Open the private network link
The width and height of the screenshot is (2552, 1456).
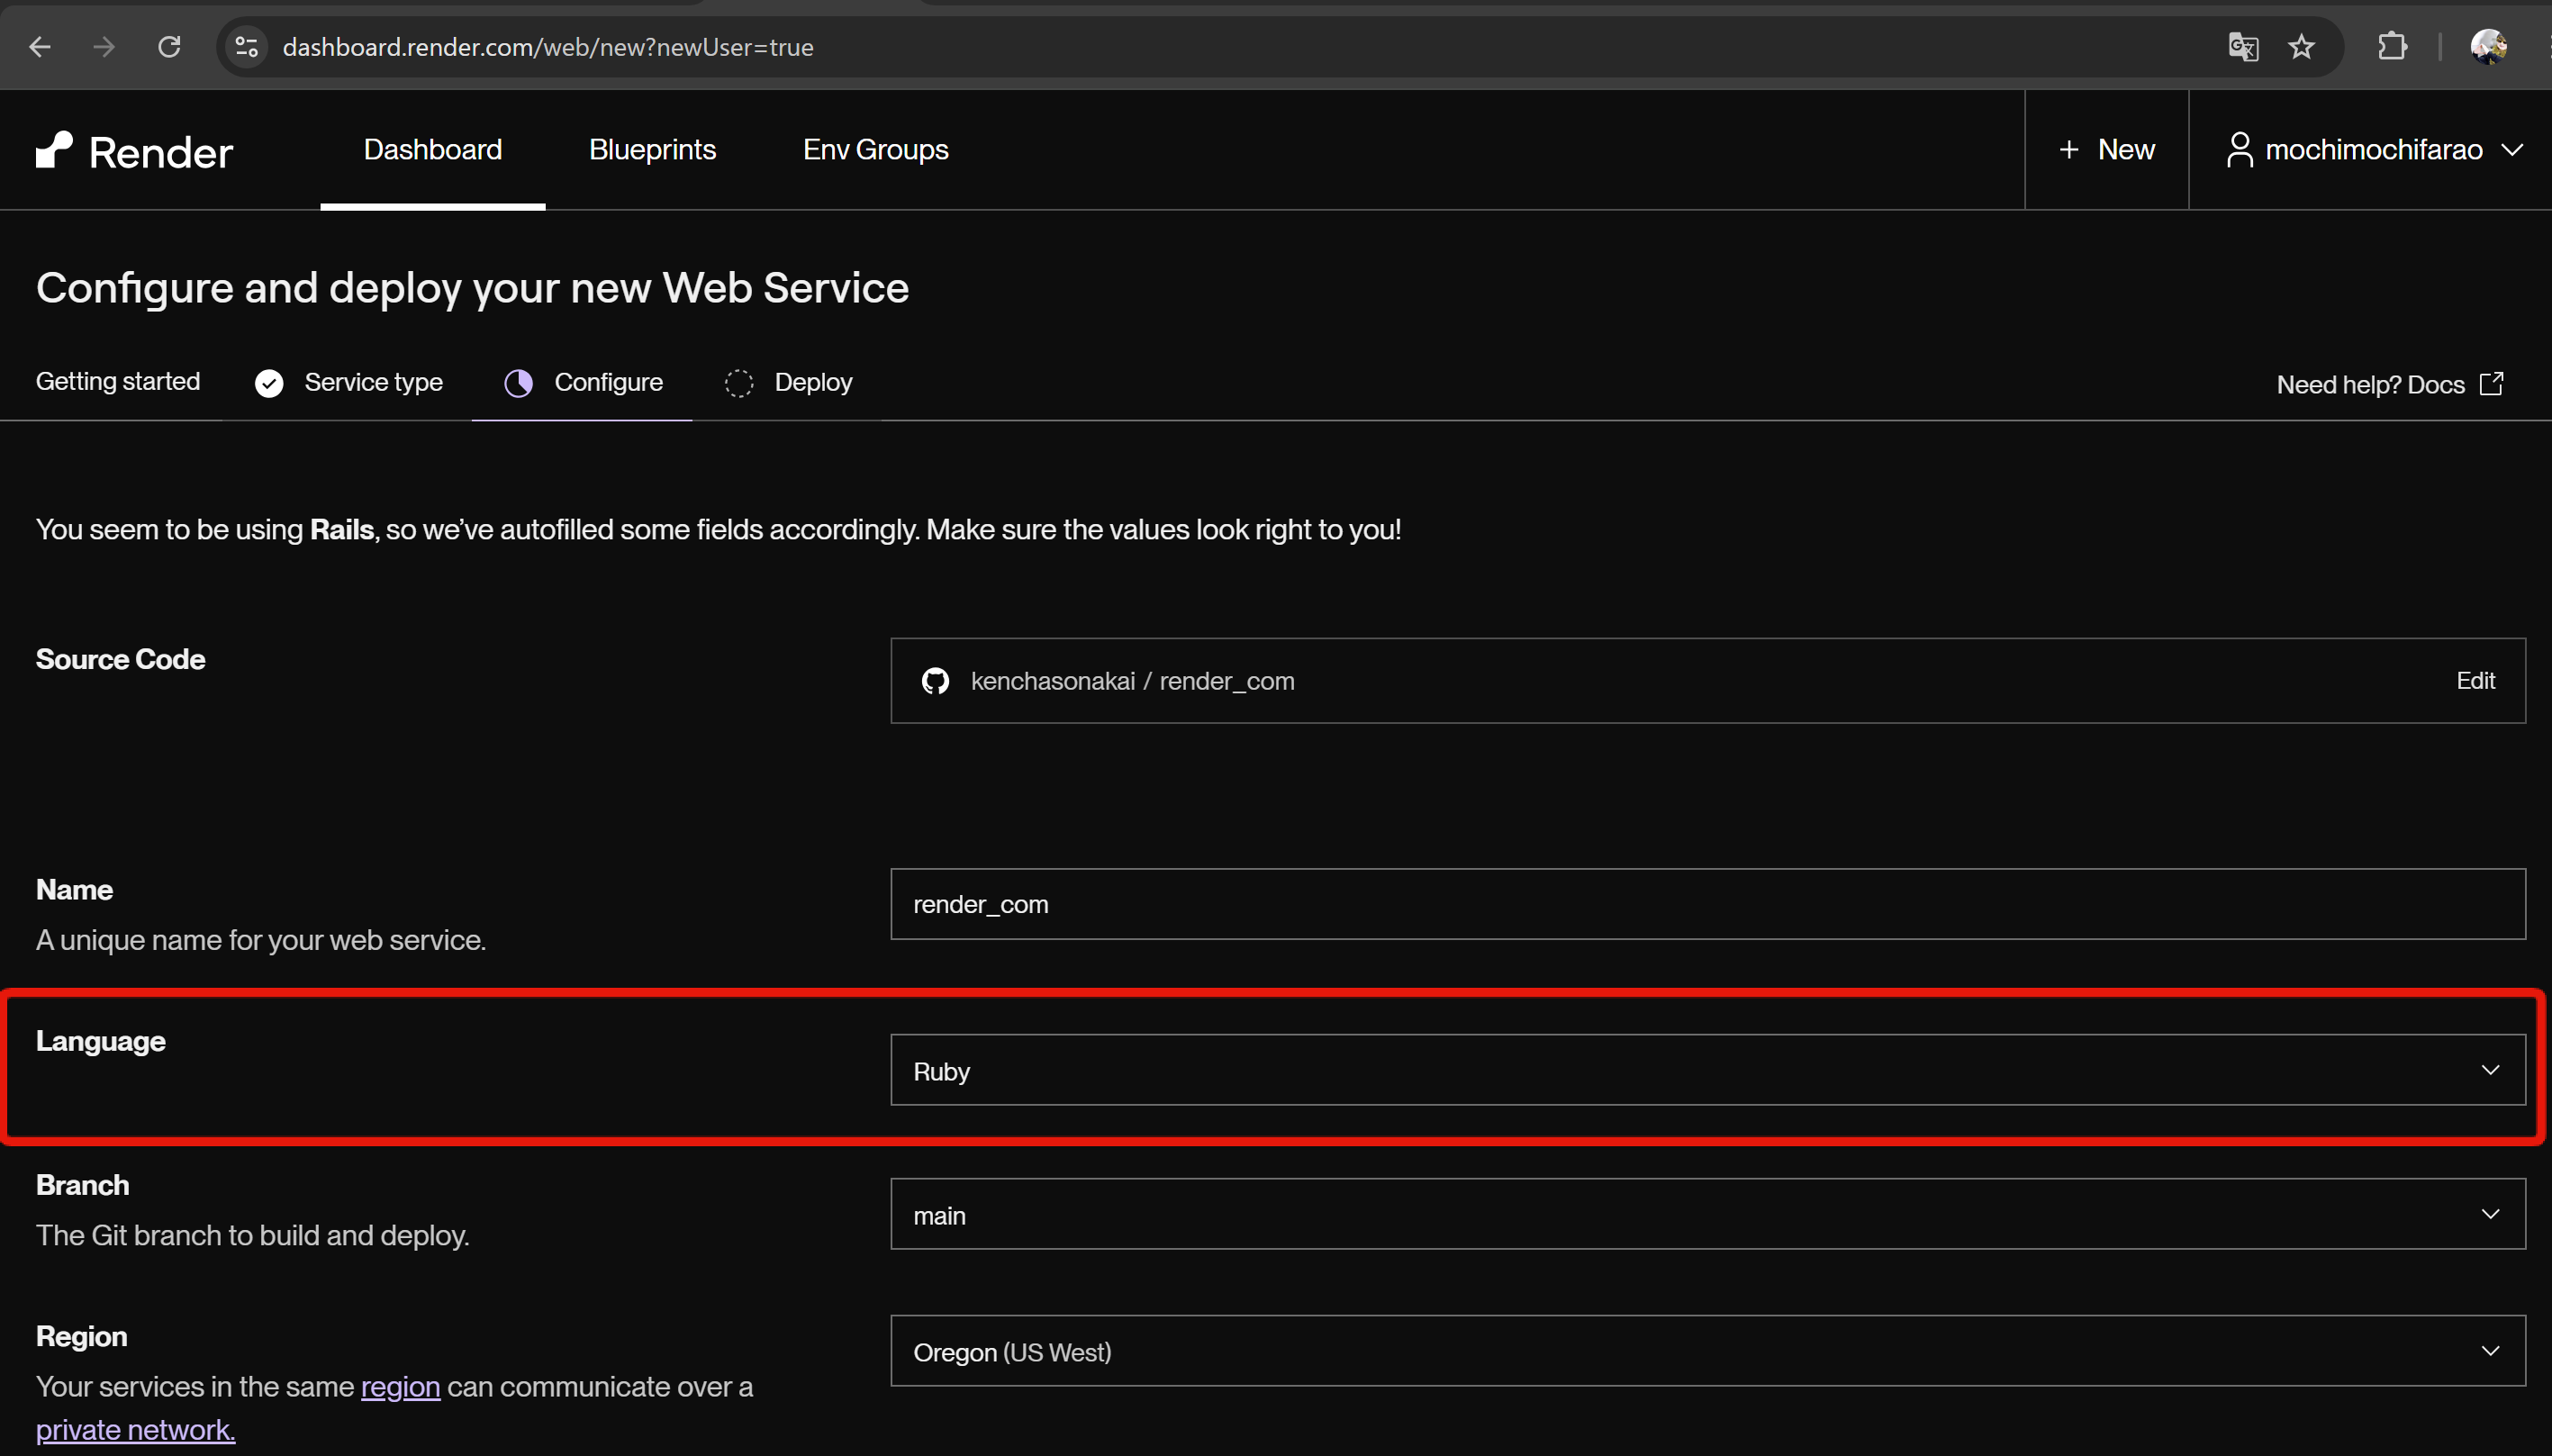tap(136, 1430)
